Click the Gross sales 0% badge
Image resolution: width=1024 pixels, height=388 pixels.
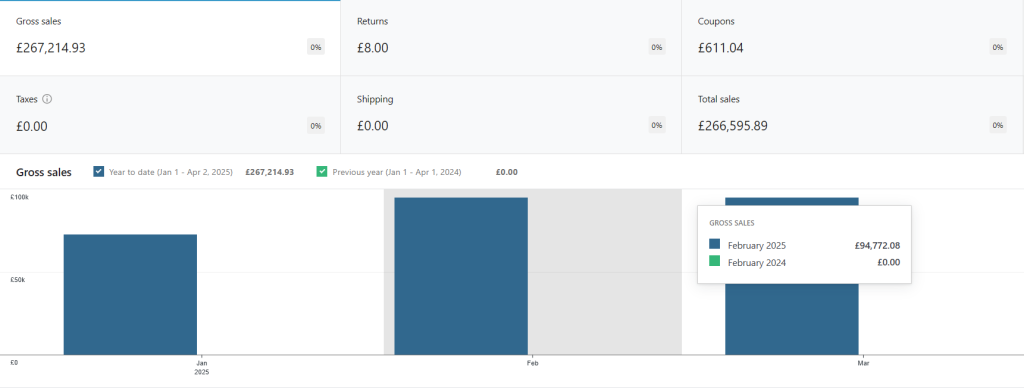click(x=316, y=47)
